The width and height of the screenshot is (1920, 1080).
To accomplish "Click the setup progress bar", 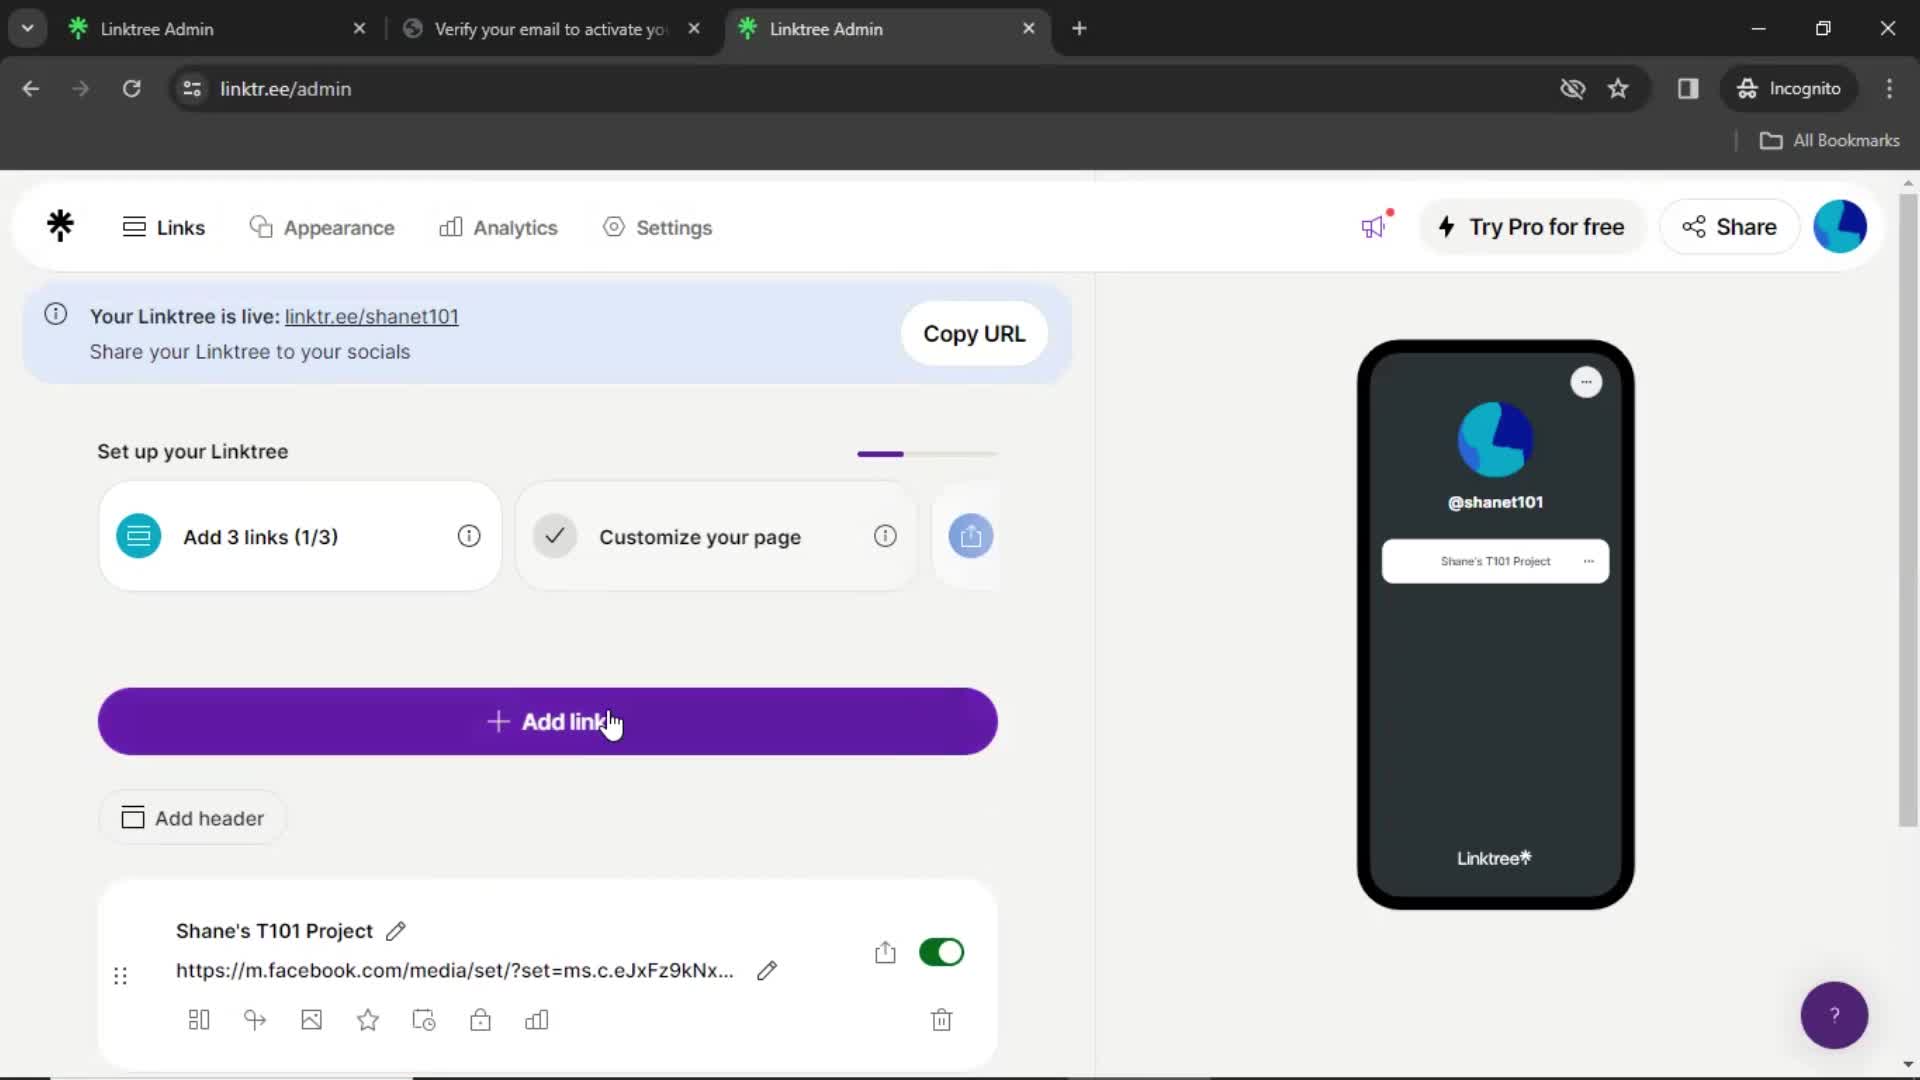I will pos(927,454).
